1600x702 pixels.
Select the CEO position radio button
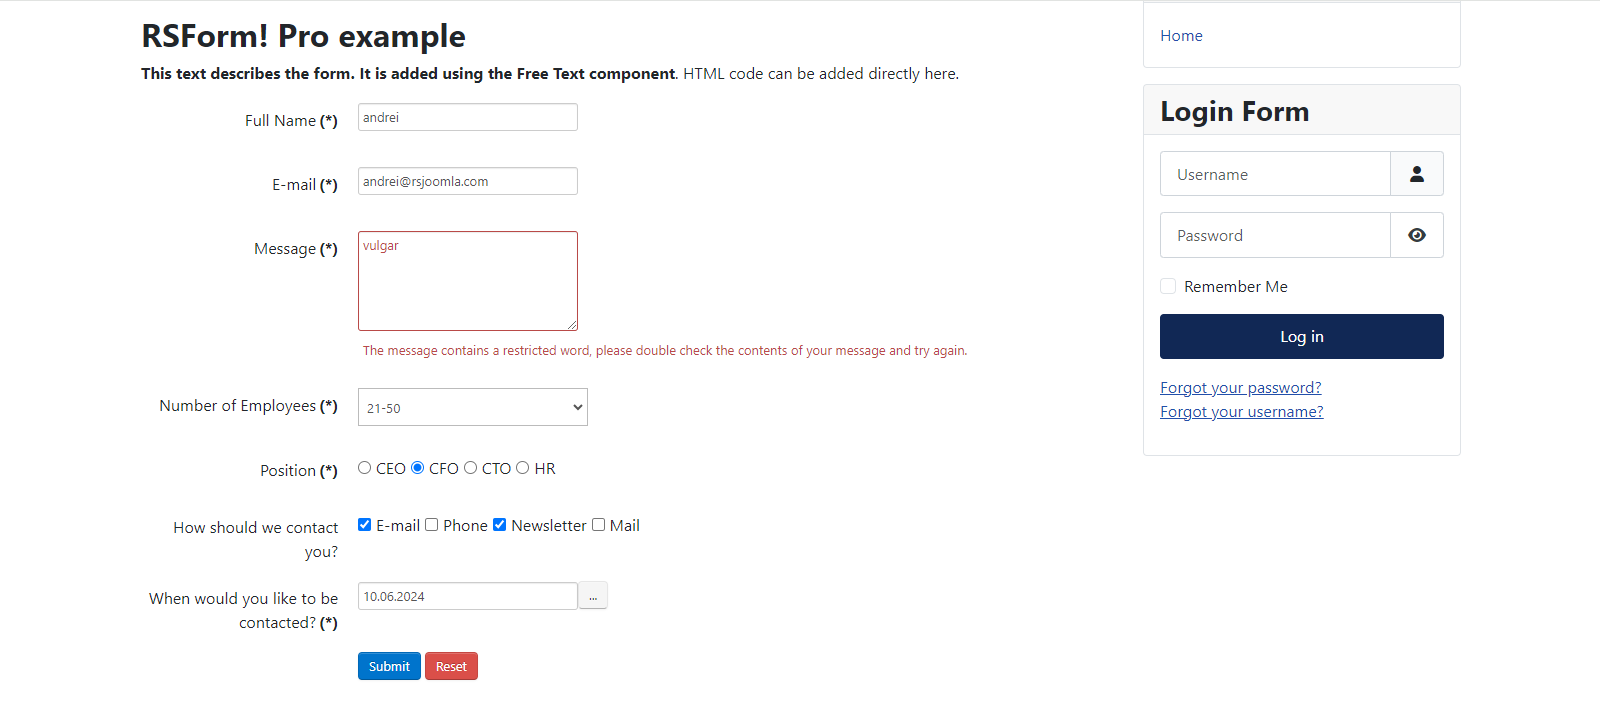coord(365,468)
